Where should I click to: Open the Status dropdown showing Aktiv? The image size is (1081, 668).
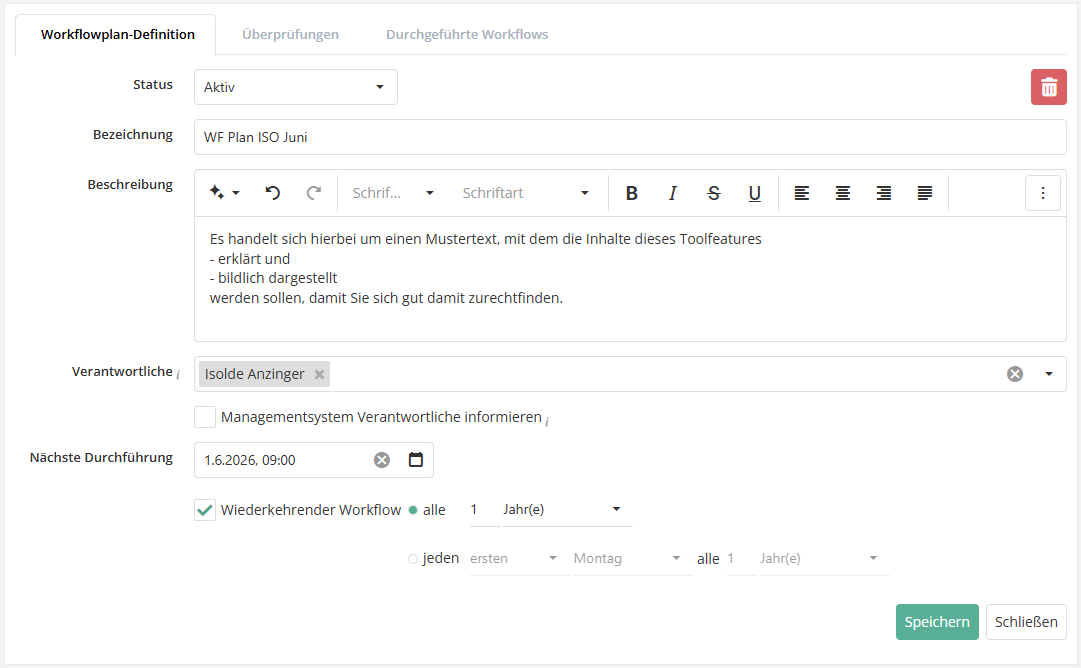(295, 87)
